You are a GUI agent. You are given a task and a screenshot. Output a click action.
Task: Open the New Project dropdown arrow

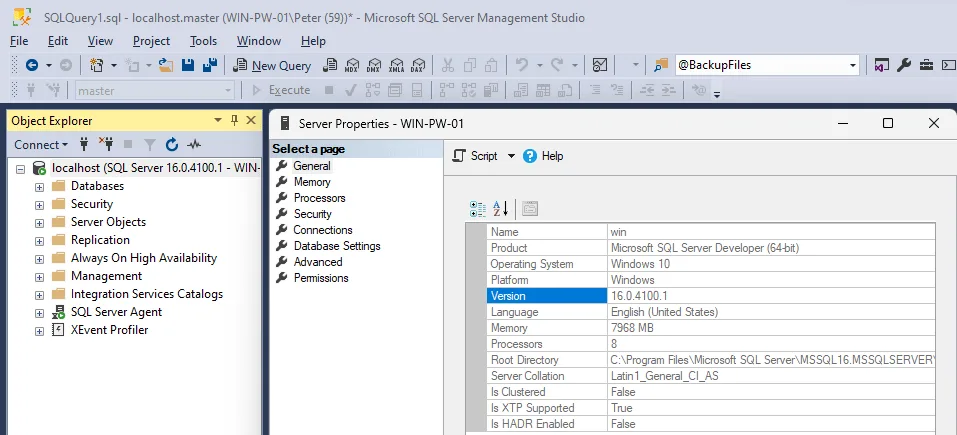[114, 65]
